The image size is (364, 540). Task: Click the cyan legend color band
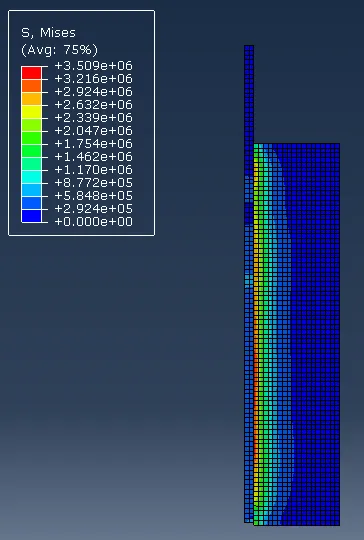click(31, 177)
